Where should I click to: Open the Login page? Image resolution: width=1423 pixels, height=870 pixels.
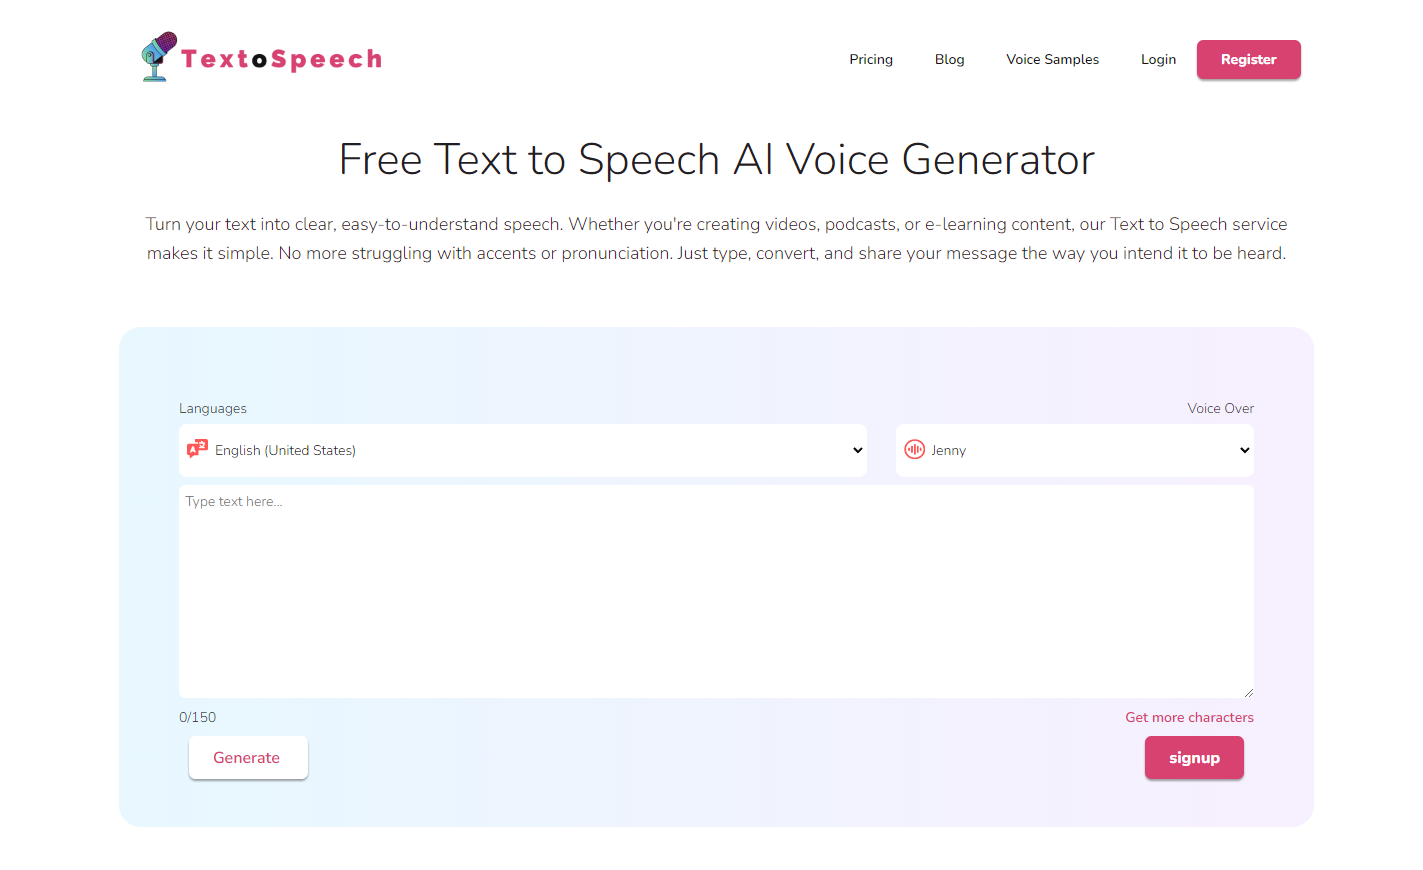[x=1158, y=59]
